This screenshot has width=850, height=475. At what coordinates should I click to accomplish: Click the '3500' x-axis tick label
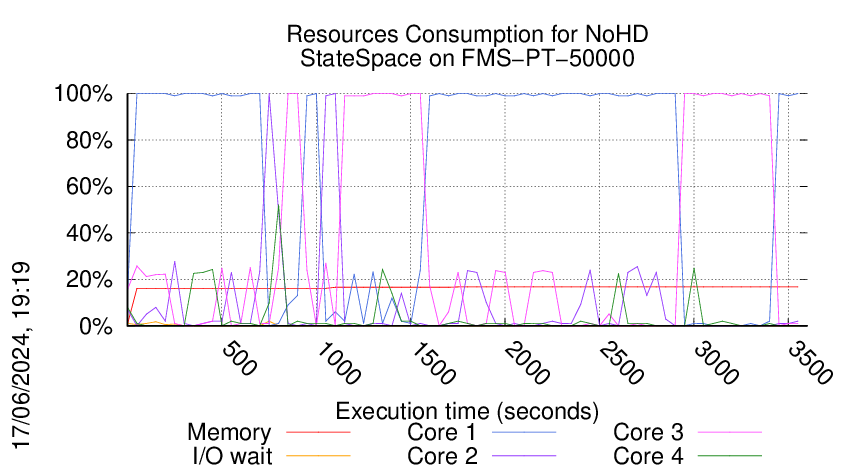[810, 363]
